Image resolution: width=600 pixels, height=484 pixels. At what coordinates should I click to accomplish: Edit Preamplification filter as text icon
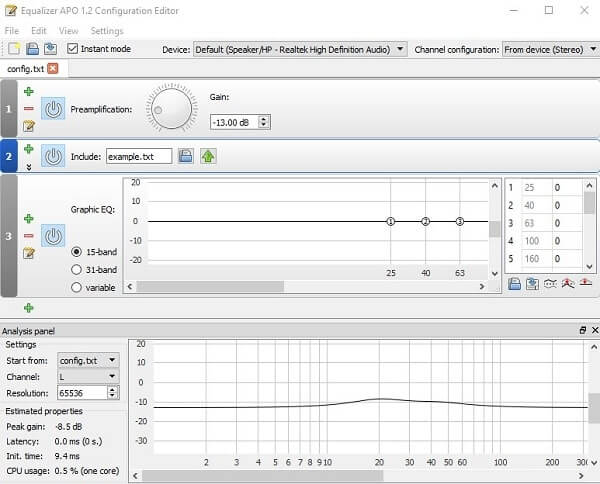[x=29, y=126]
